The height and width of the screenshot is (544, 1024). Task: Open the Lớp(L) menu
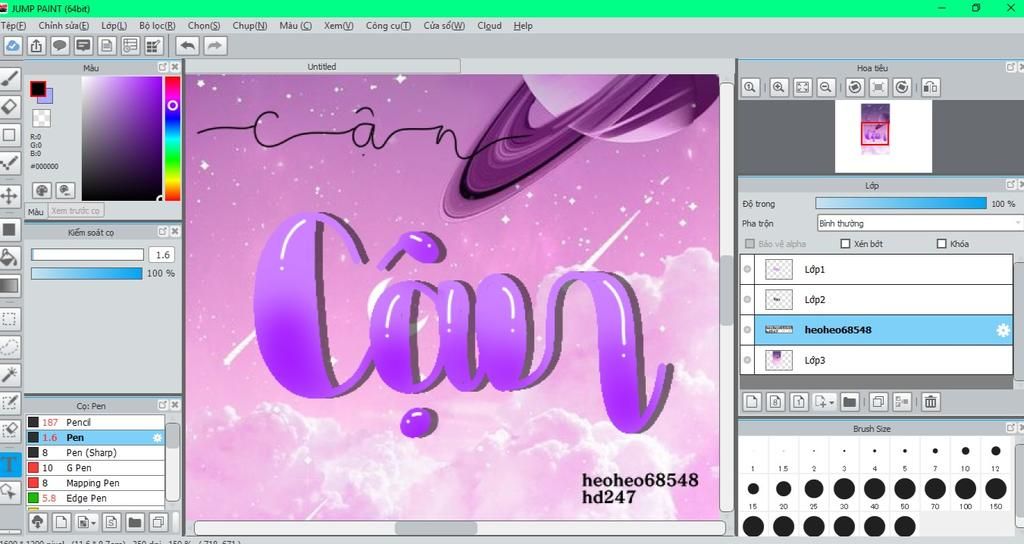click(x=114, y=25)
